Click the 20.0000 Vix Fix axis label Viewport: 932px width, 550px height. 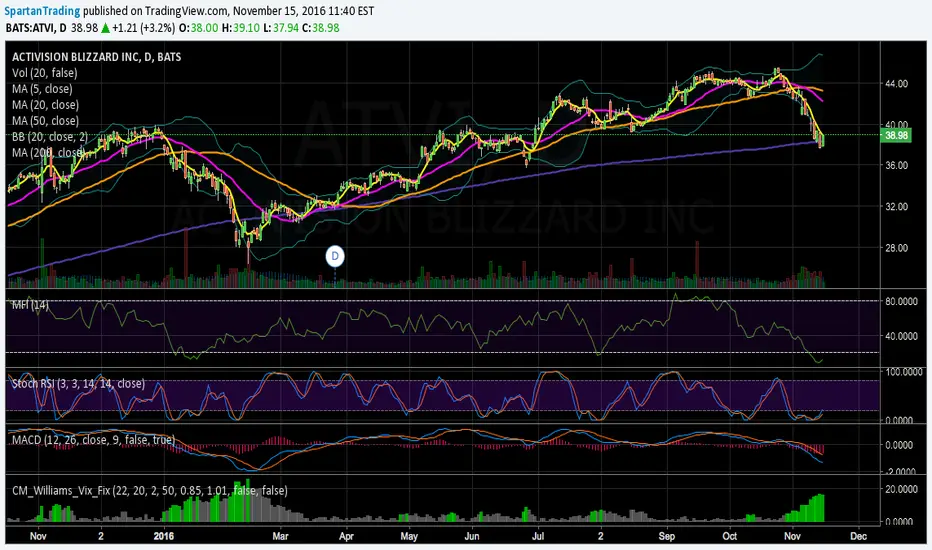point(900,489)
